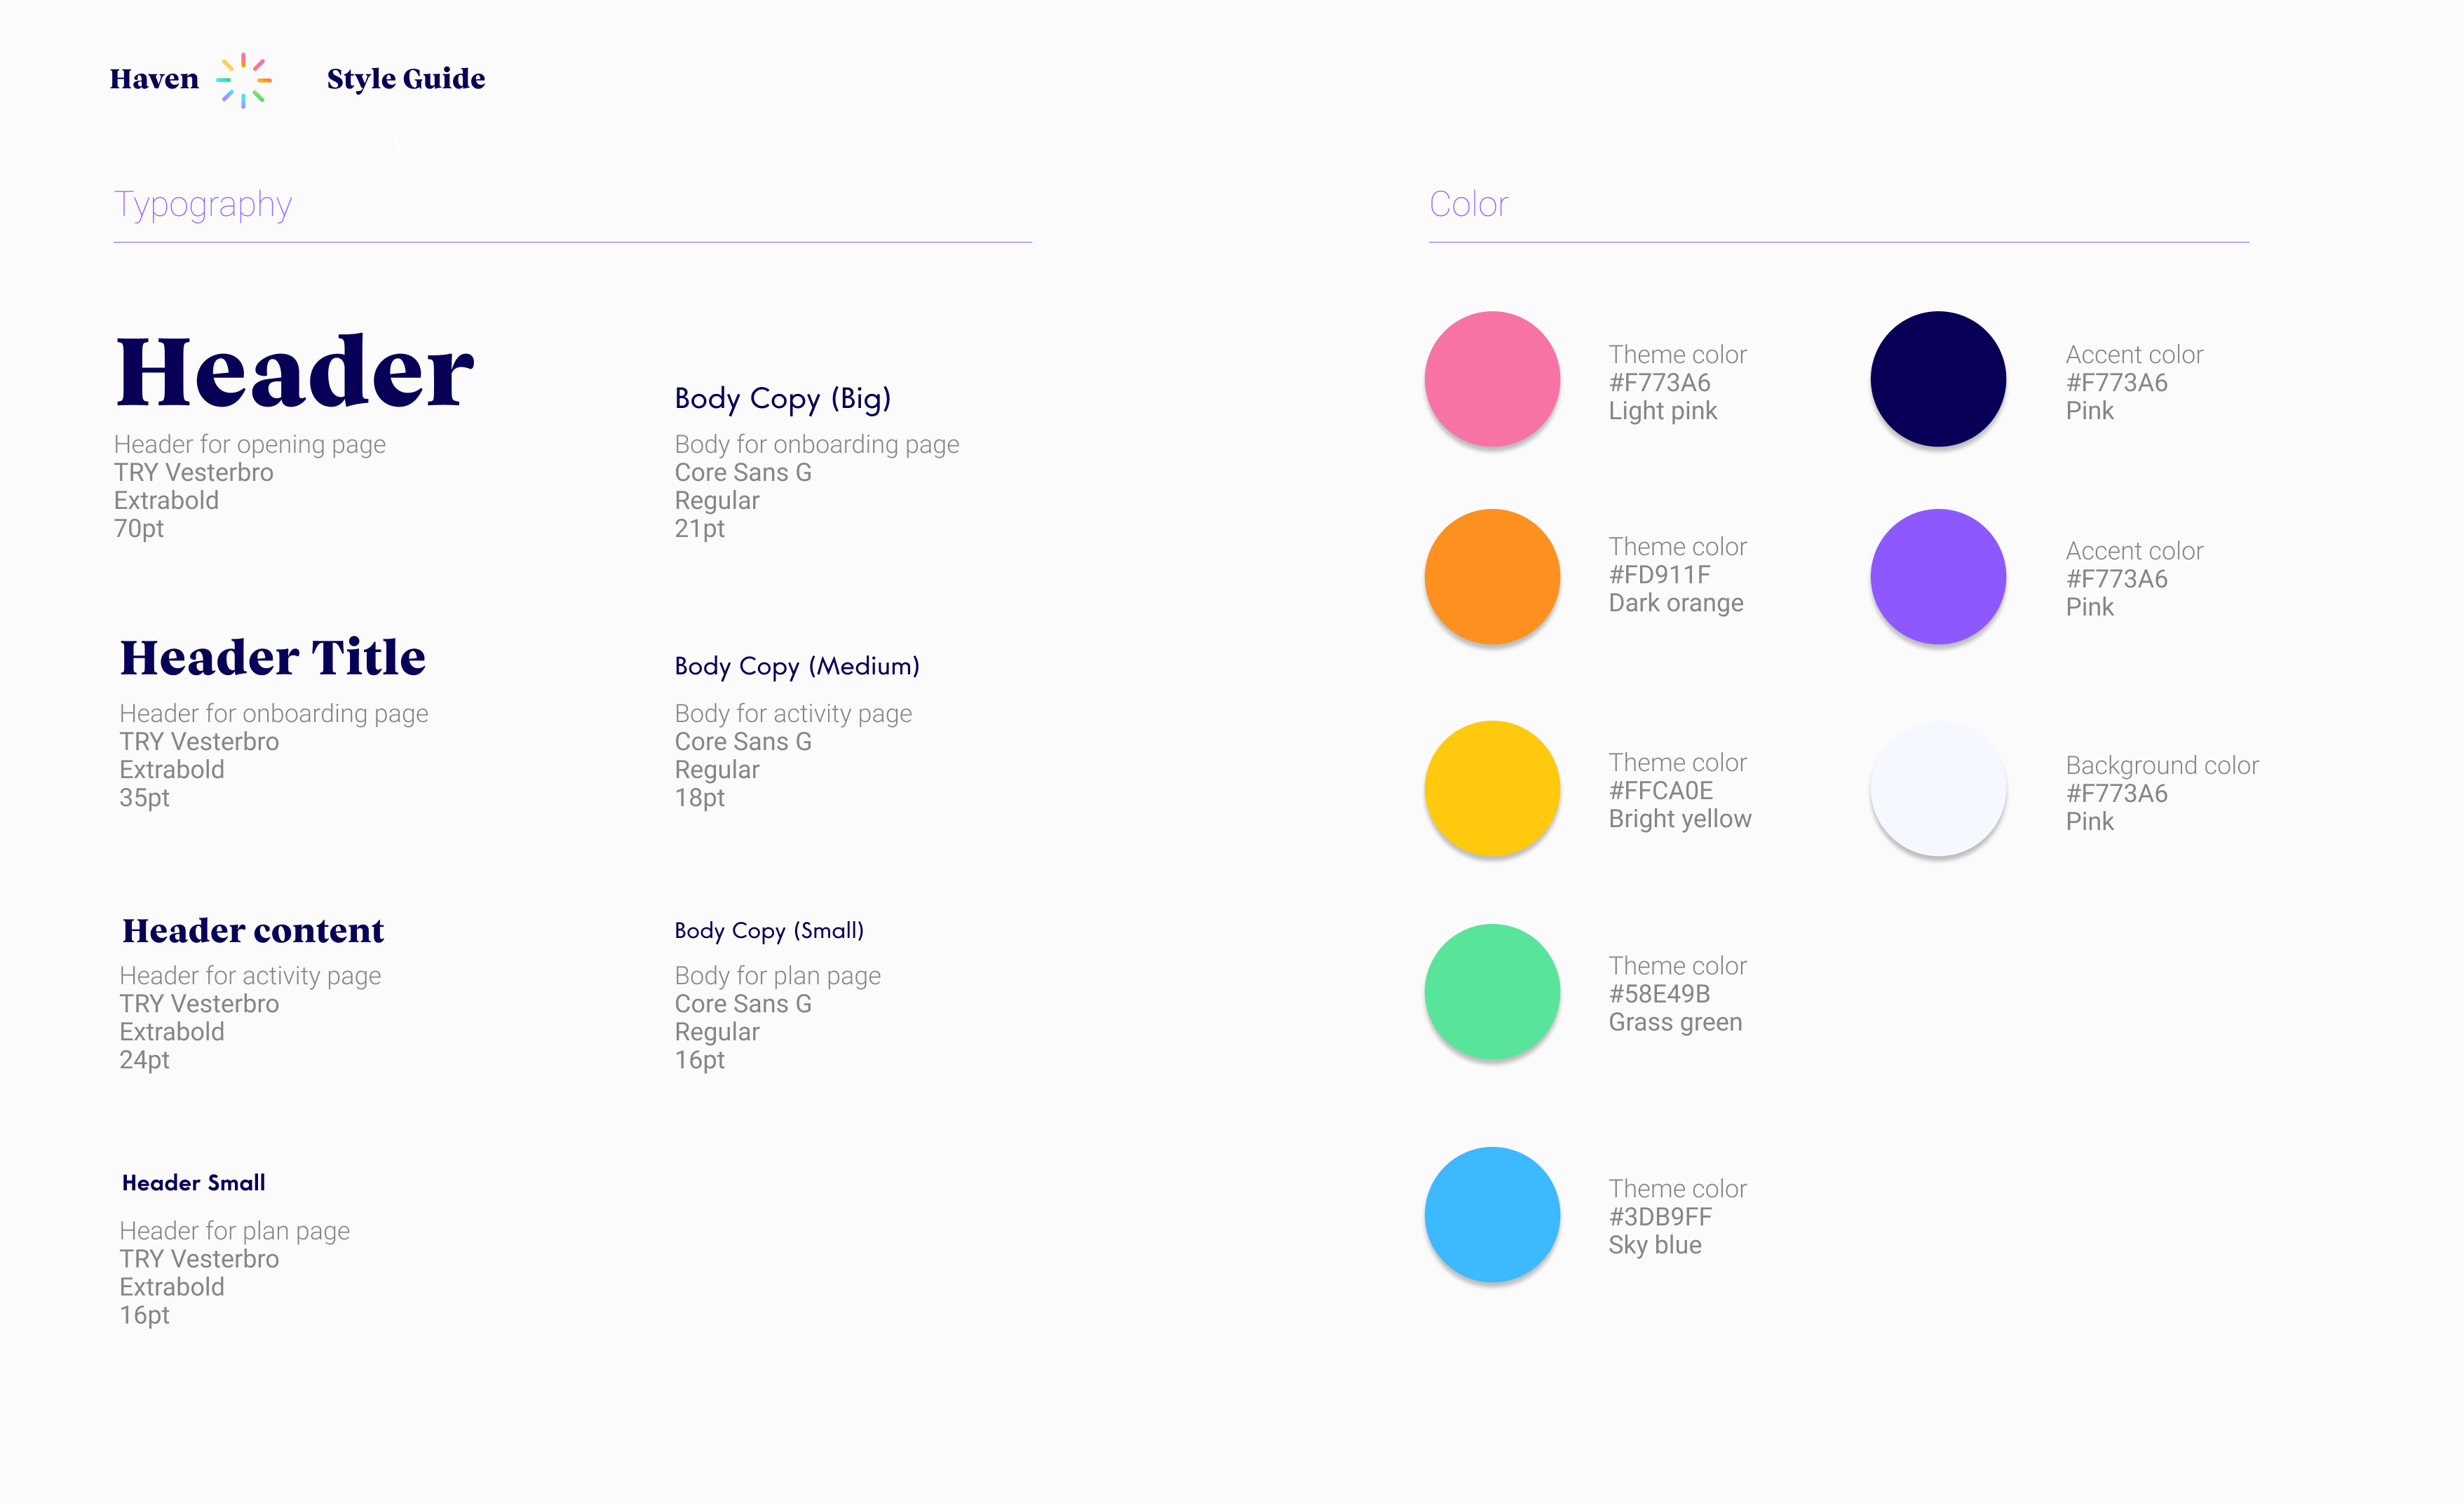Click the Color section heading
This screenshot has width=2464, height=1503.
[x=1468, y=204]
